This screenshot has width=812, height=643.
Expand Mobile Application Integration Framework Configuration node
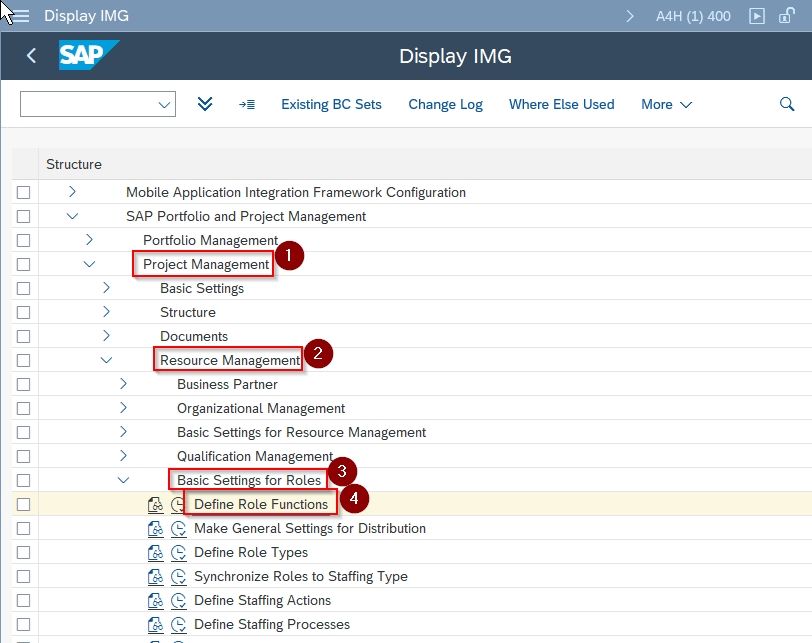(72, 192)
